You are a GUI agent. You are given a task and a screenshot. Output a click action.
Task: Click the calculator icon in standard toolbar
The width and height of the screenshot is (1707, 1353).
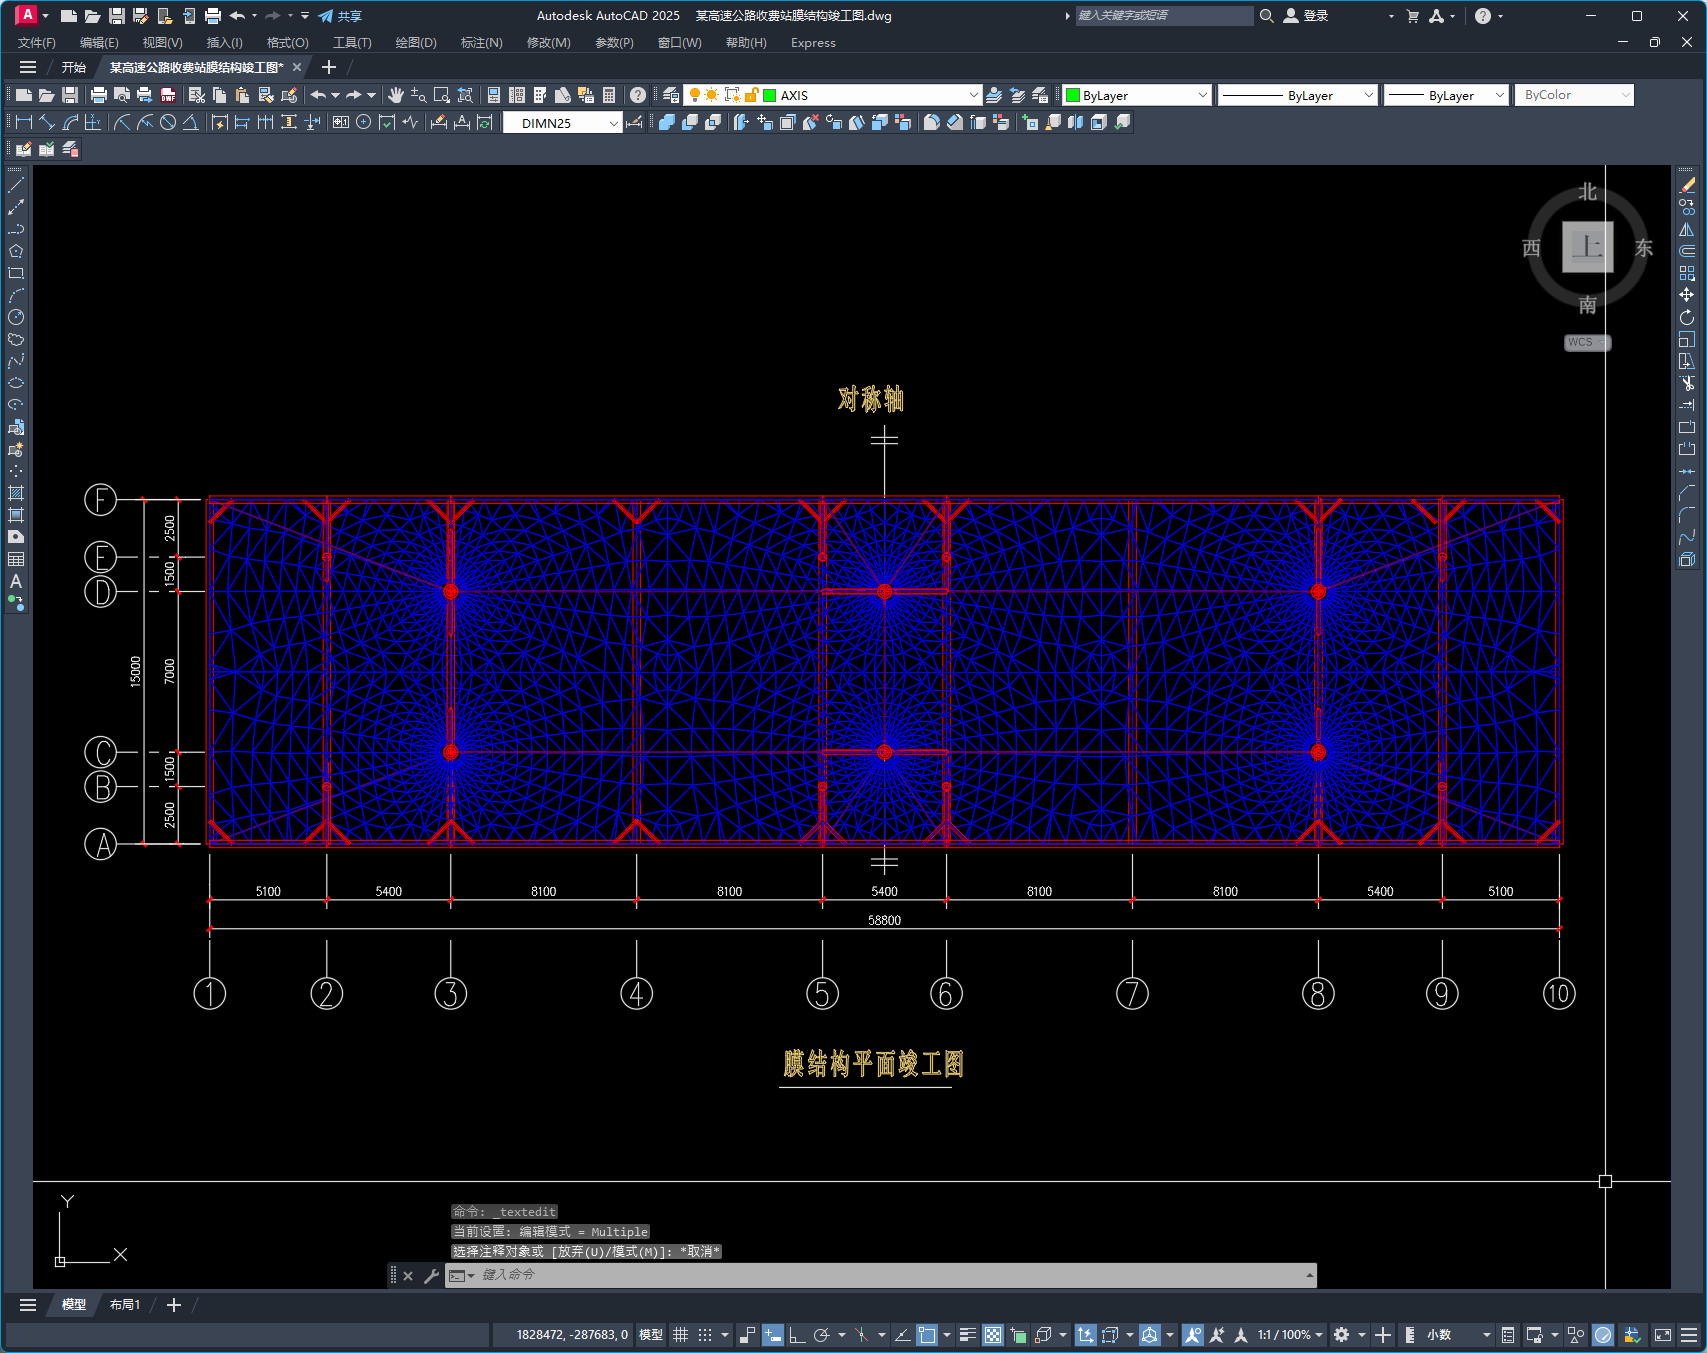pyautogui.click(x=609, y=95)
